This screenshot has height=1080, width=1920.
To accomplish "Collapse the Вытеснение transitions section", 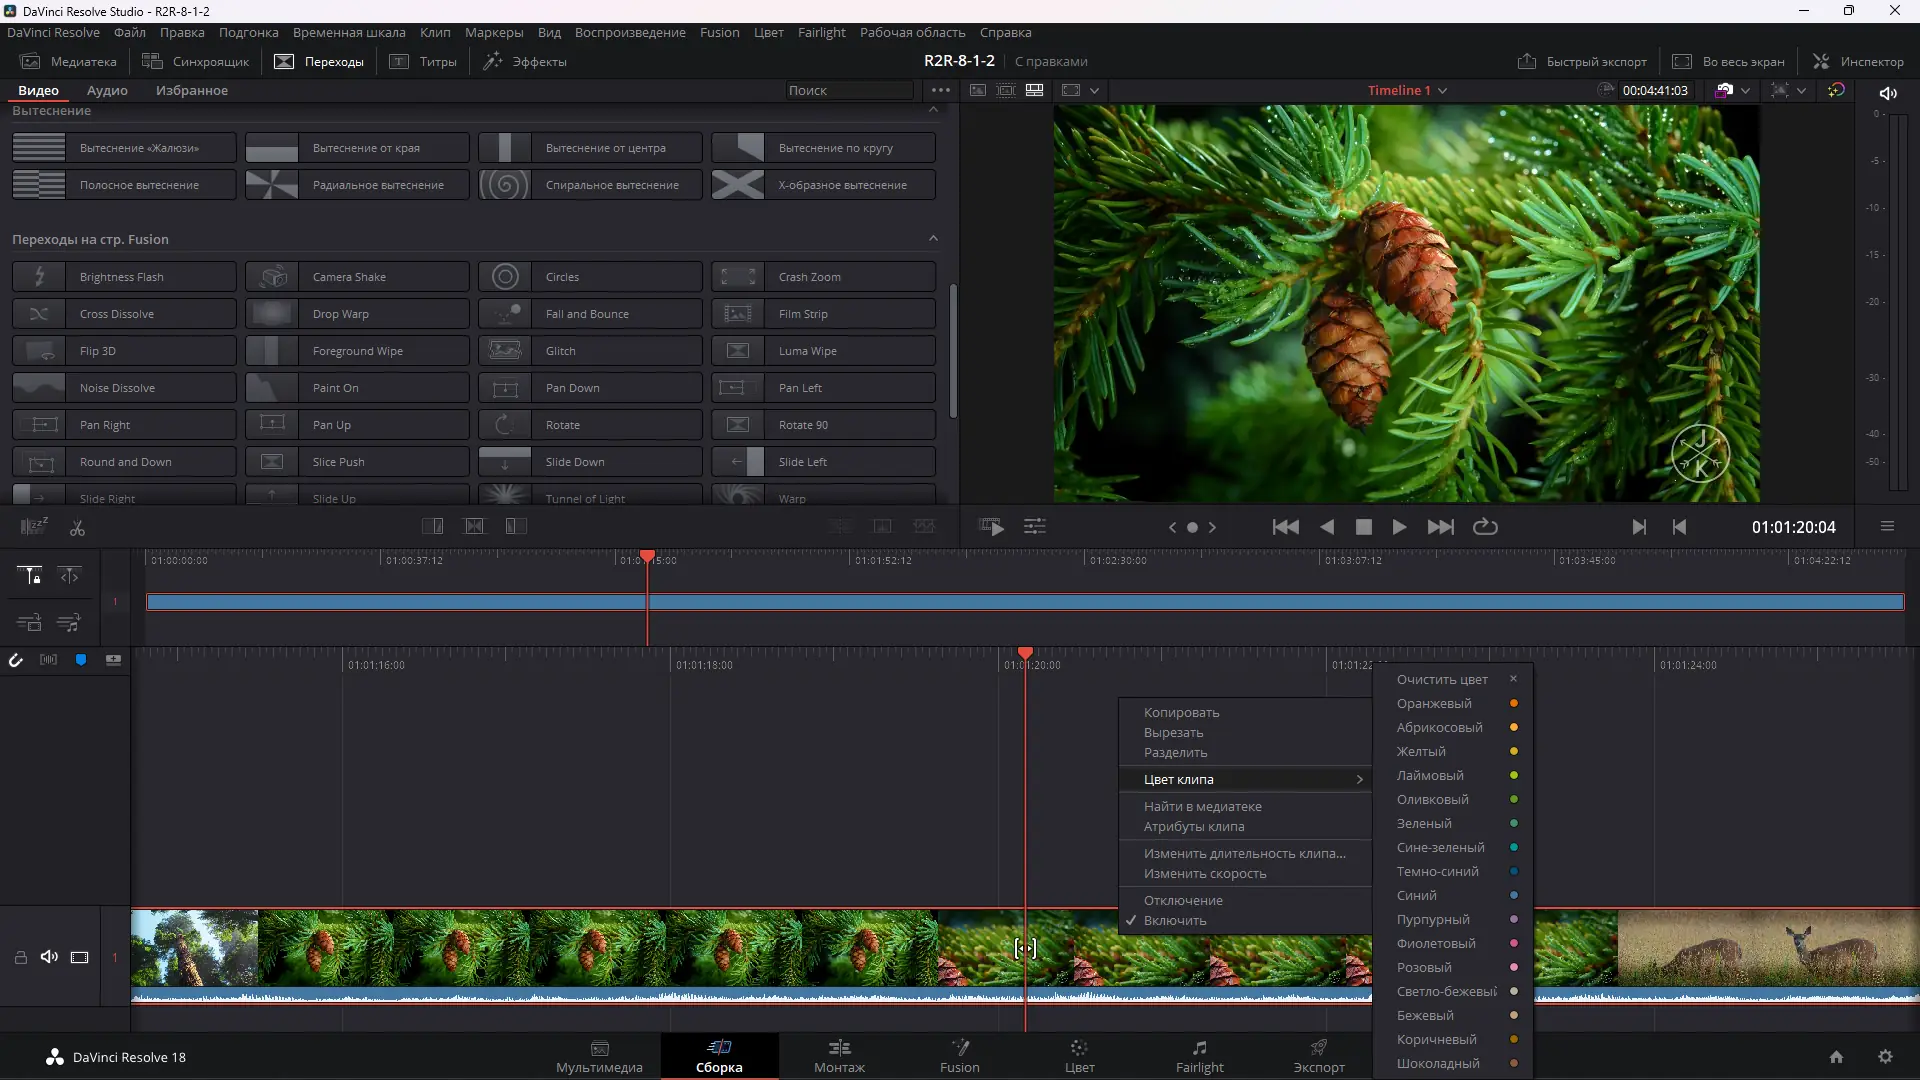I will [933, 110].
